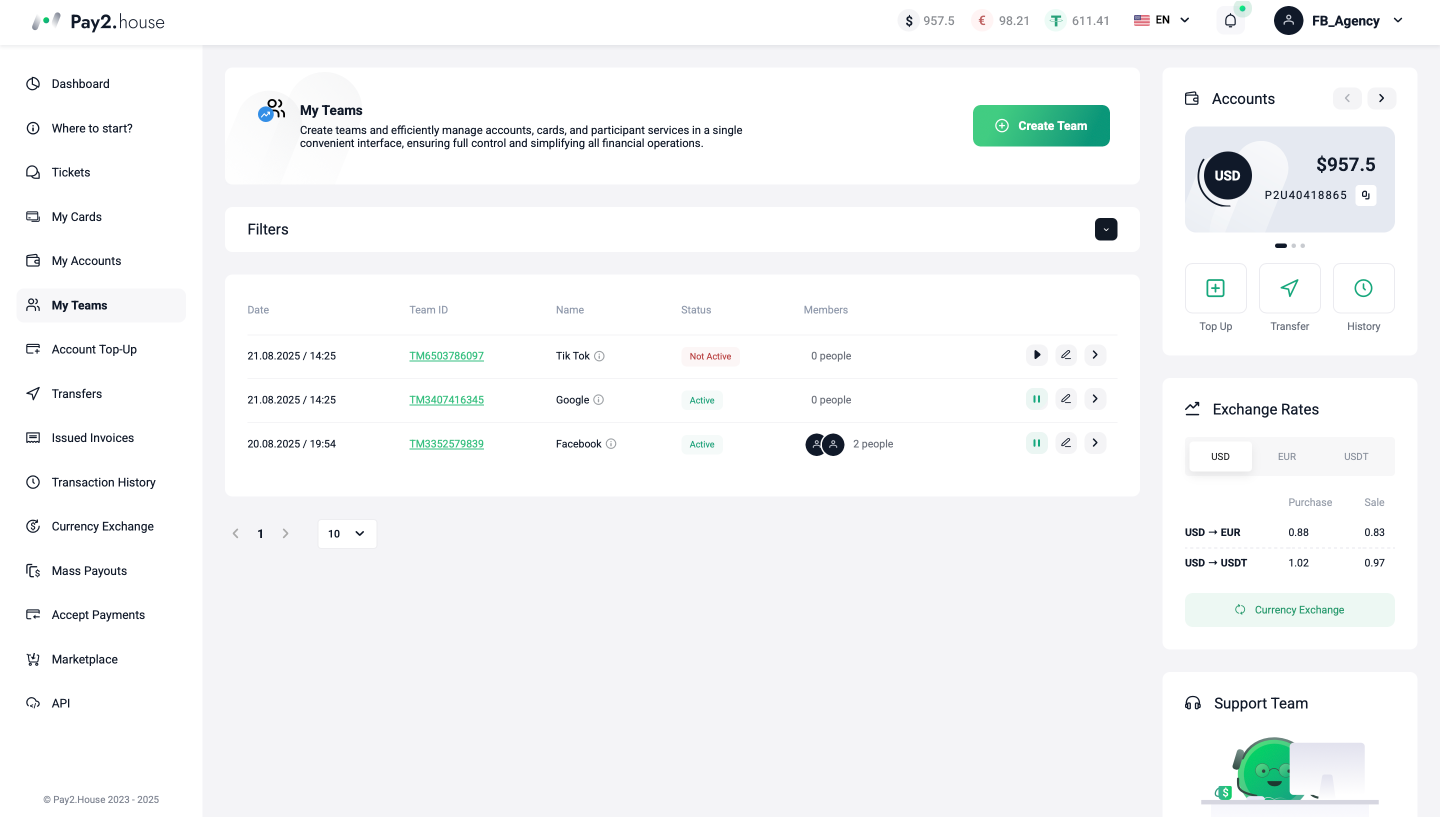The height and width of the screenshot is (817, 1440).
Task: Open the notifications bell
Action: [1230, 21]
